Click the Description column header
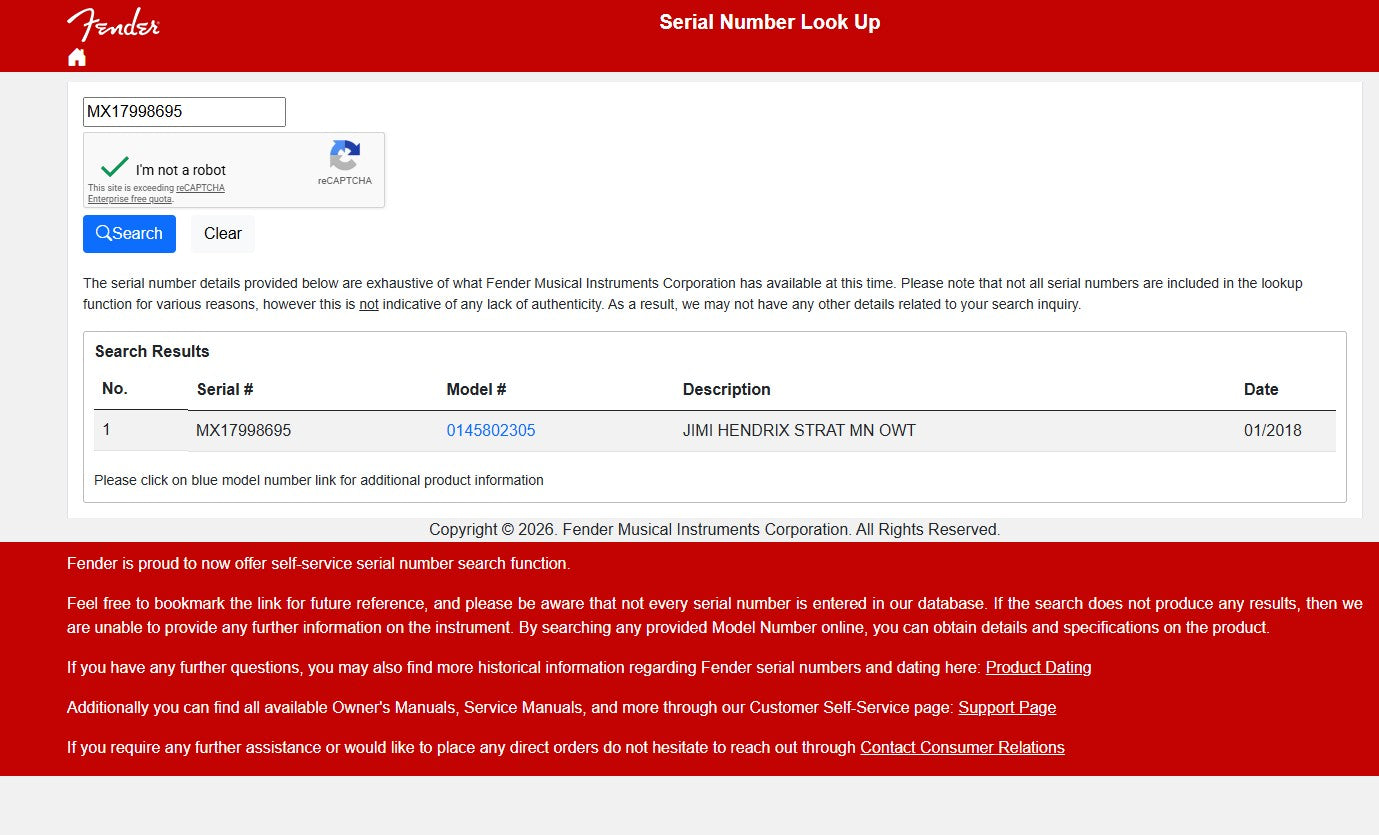This screenshot has width=1379, height=835. pyautogui.click(x=727, y=390)
